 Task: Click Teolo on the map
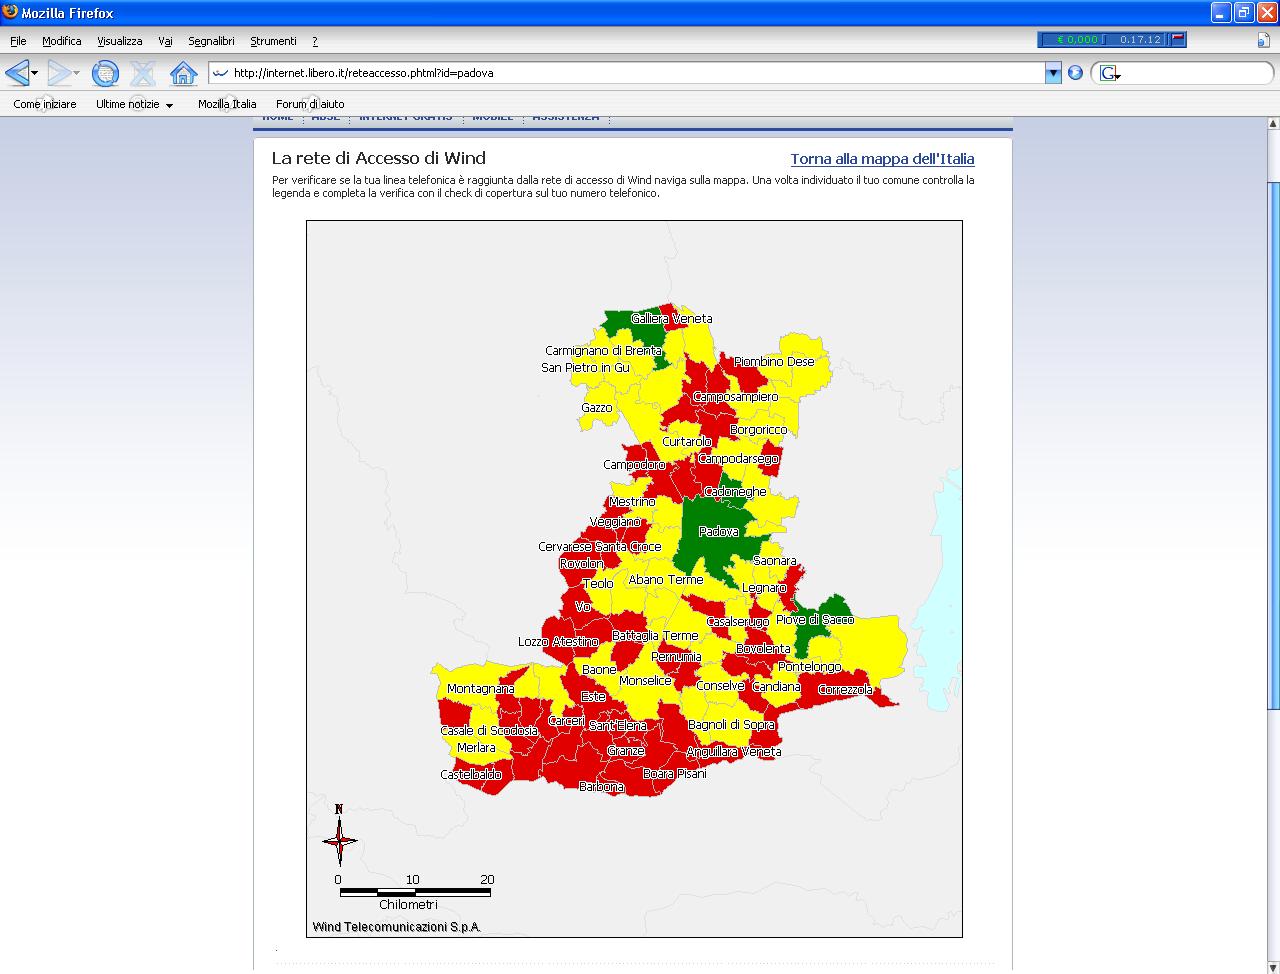pyautogui.click(x=598, y=584)
